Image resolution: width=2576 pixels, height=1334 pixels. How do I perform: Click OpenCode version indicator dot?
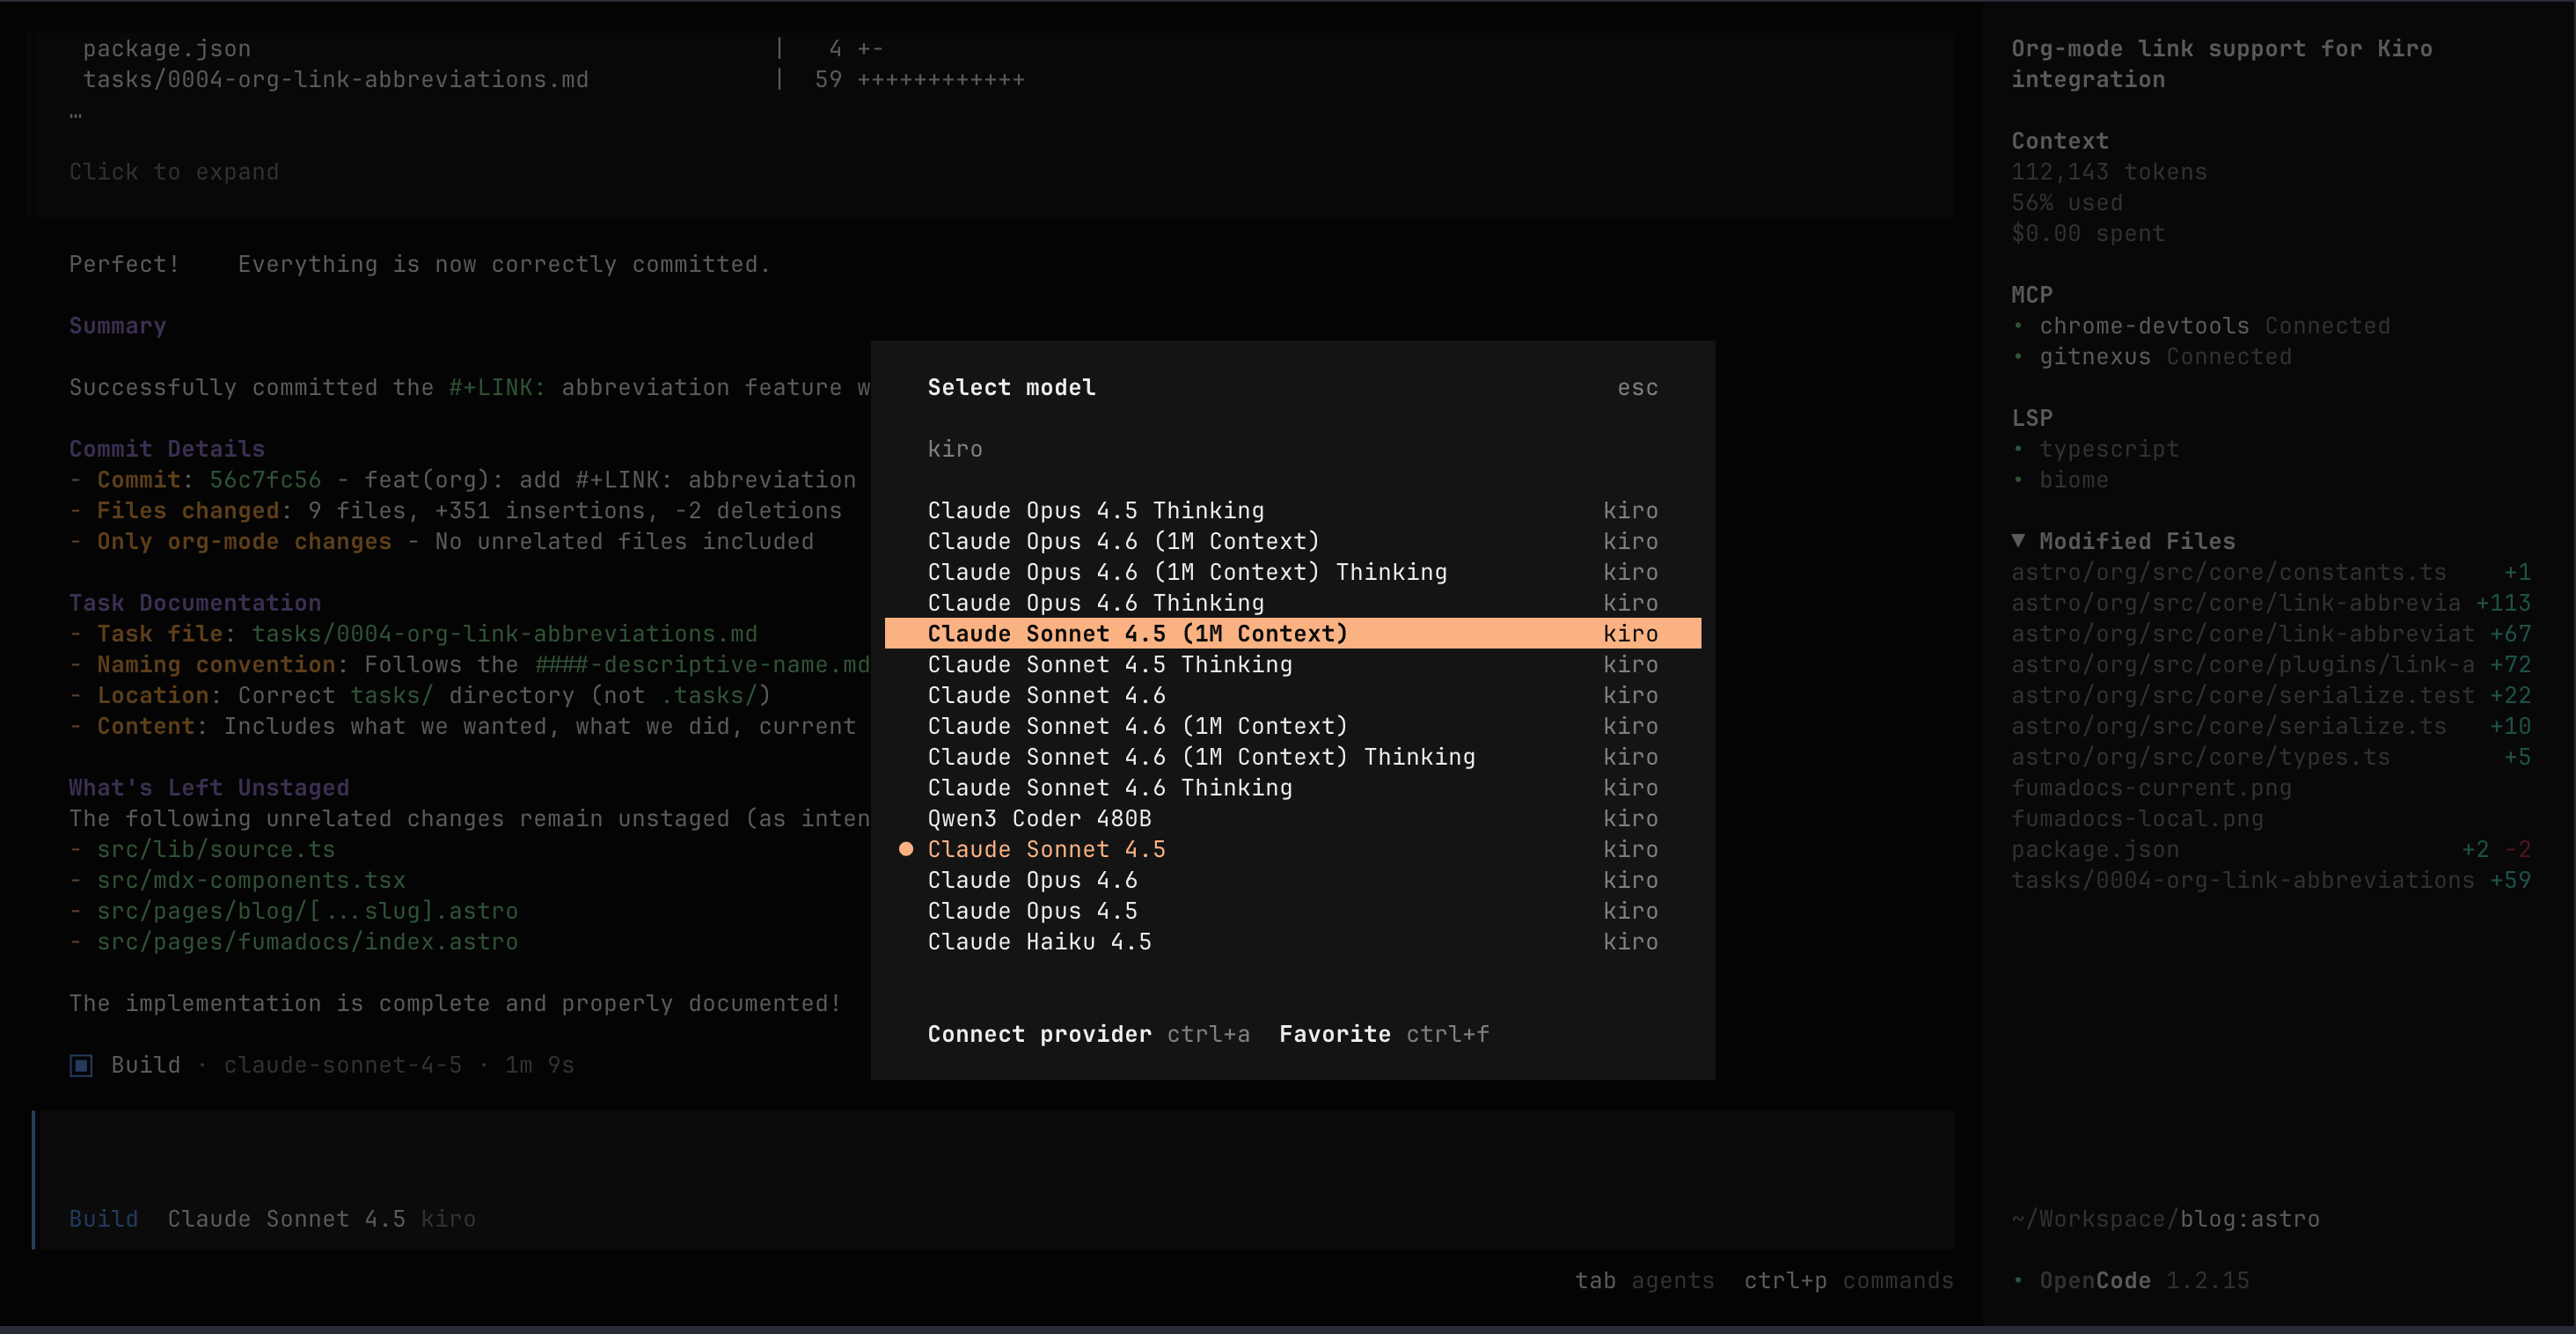point(2018,1281)
